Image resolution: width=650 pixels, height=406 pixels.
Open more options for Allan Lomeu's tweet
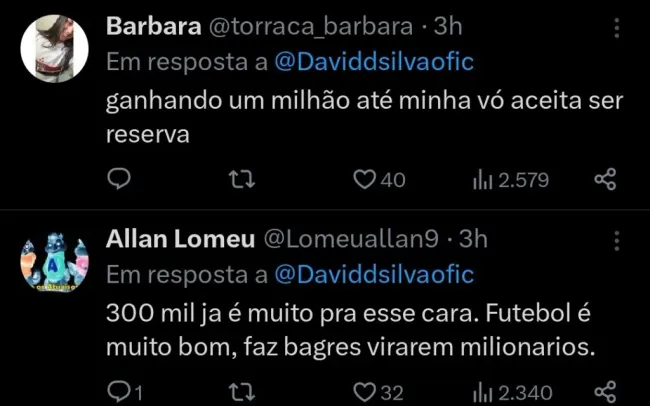coord(617,242)
